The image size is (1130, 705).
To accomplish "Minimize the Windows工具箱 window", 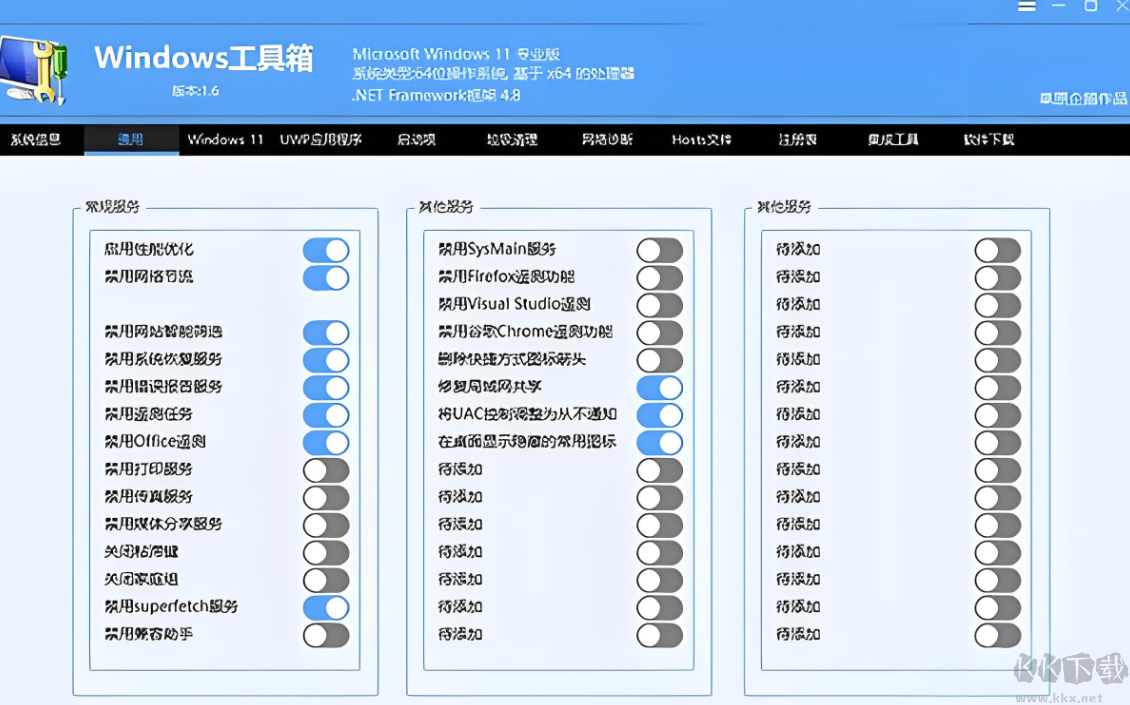I will pos(1059,6).
